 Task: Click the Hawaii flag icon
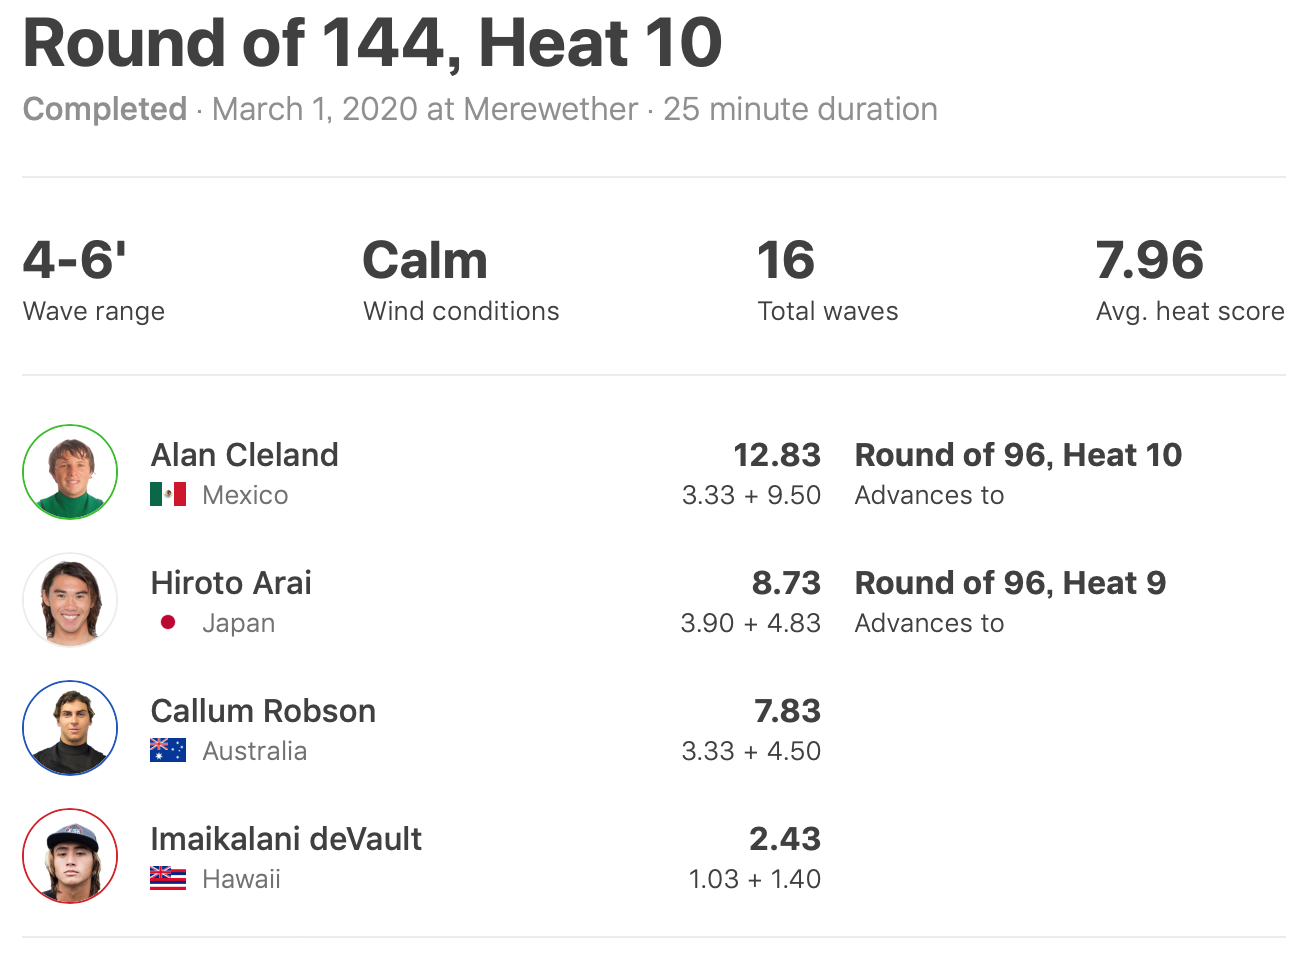pyautogui.click(x=168, y=878)
